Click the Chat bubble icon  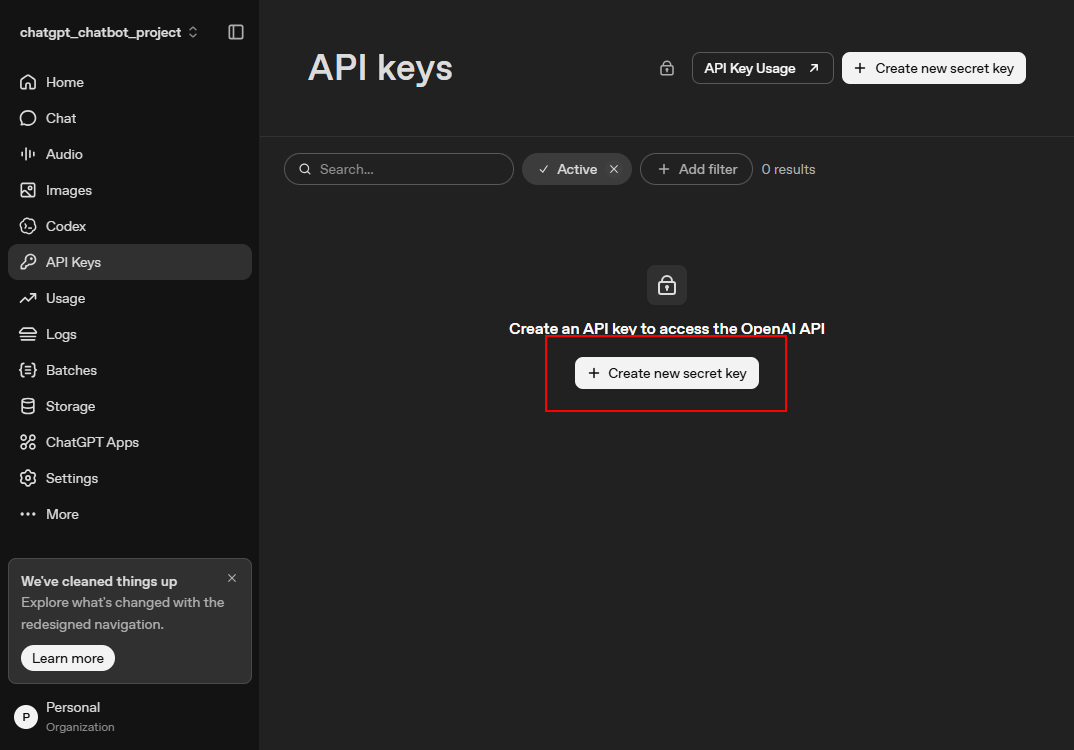[28, 118]
